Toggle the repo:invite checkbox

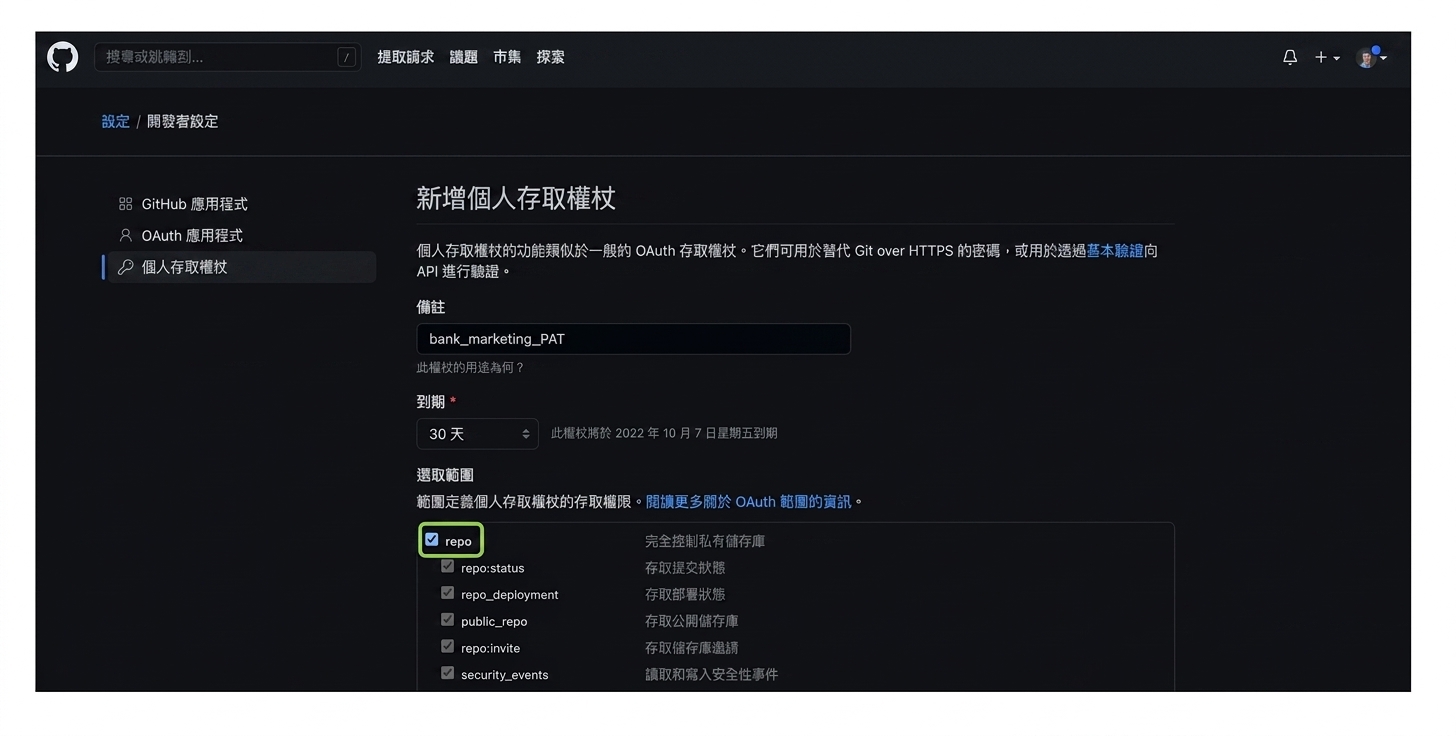pos(447,647)
